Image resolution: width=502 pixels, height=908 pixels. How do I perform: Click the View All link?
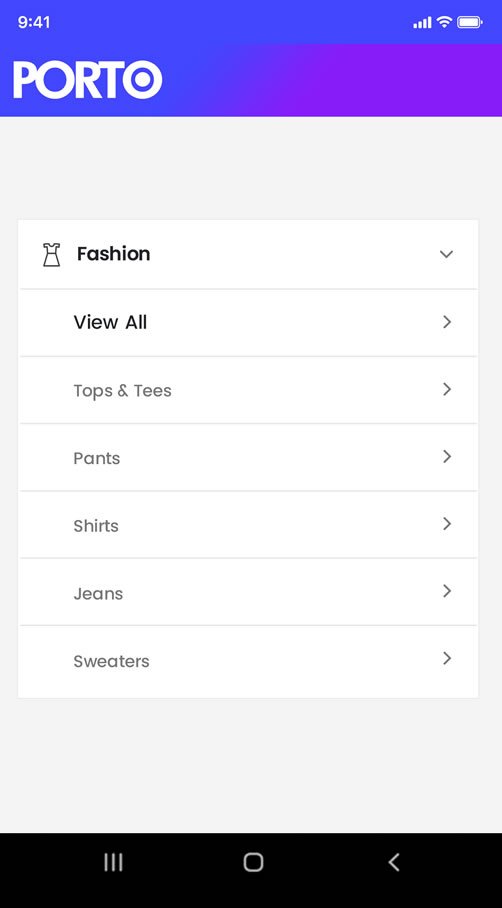110,323
